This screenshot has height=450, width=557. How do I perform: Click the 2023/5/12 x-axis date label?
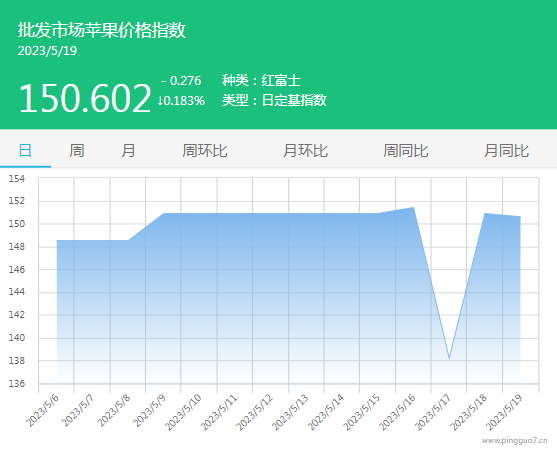coord(254,412)
